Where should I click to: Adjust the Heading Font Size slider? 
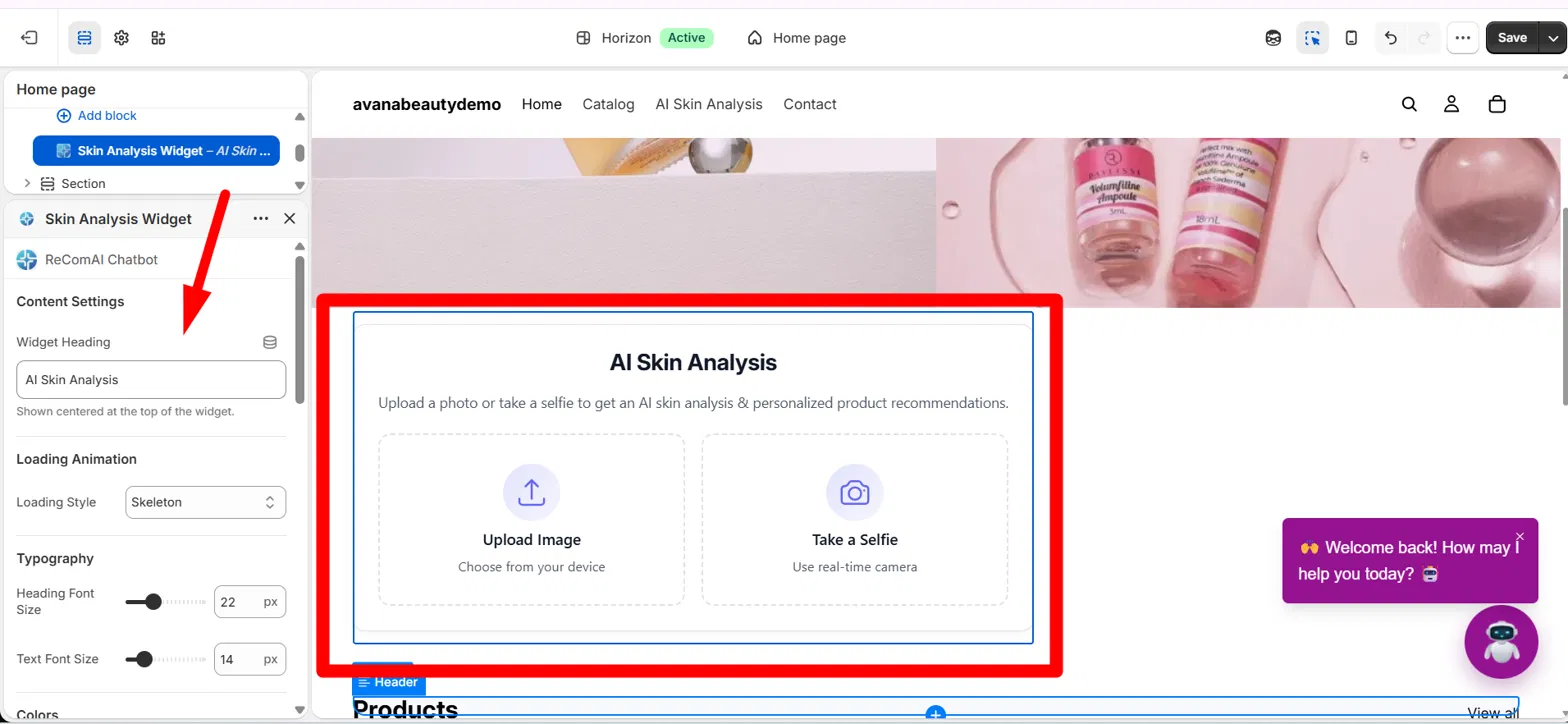pyautogui.click(x=153, y=602)
